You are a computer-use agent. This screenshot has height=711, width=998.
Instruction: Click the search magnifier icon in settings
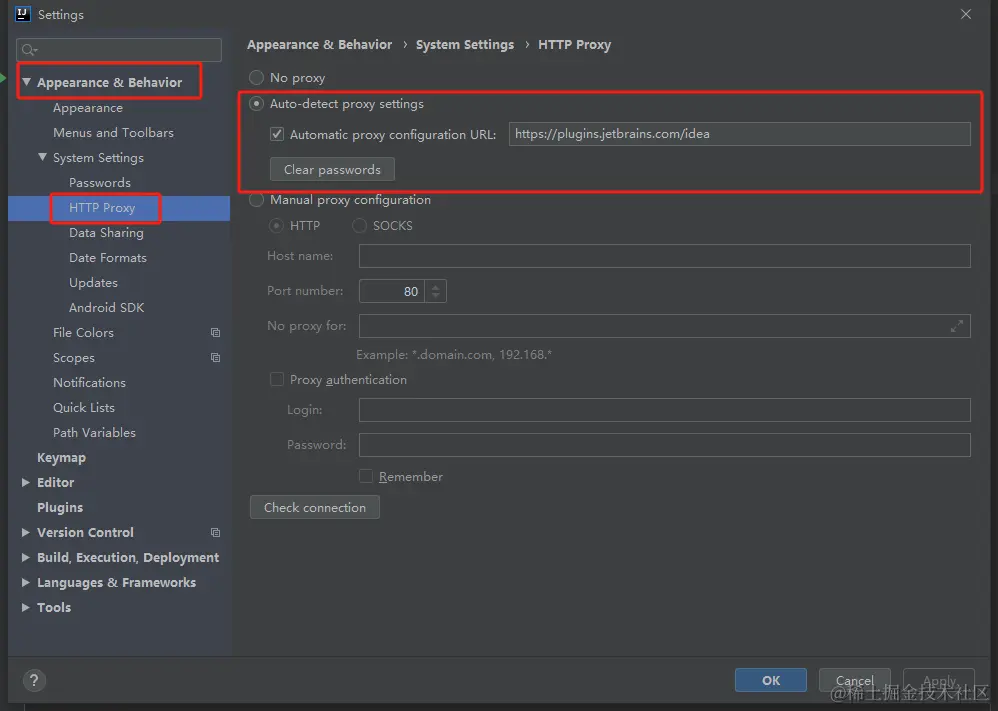[29, 50]
